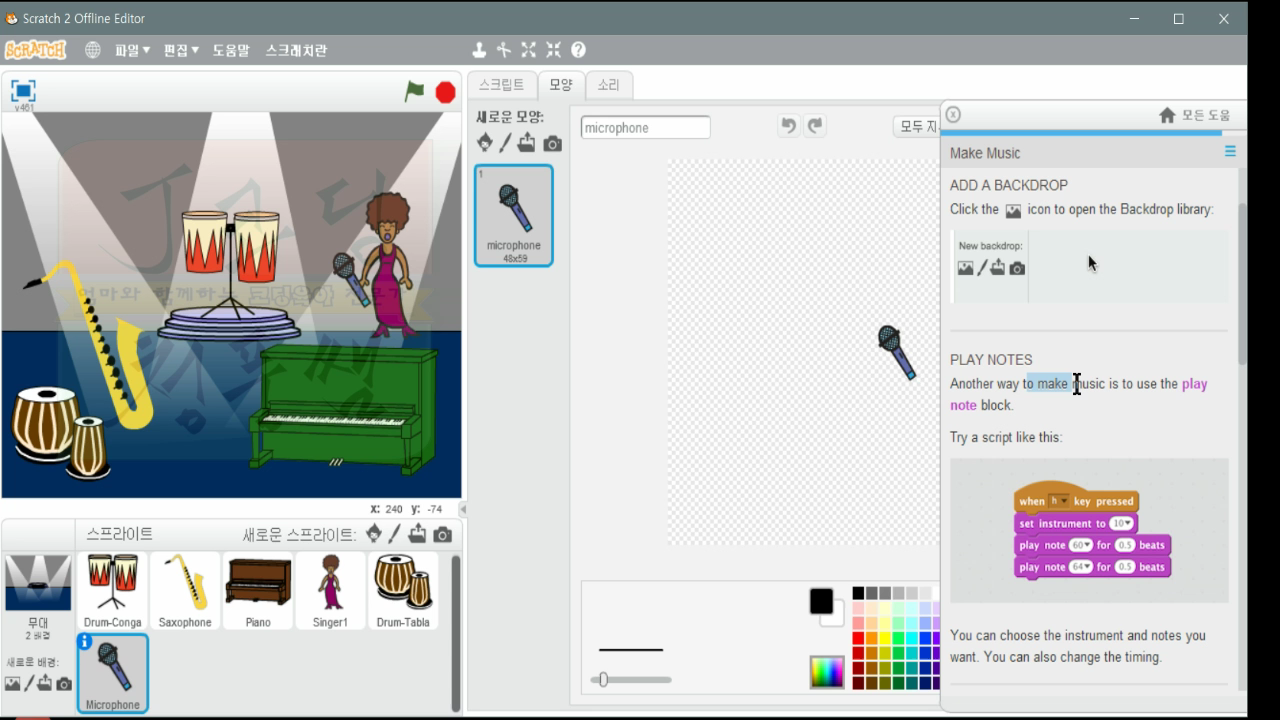Viewport: 1280px width, 720px height.
Task: Open the language globe menu
Action: click(93, 50)
